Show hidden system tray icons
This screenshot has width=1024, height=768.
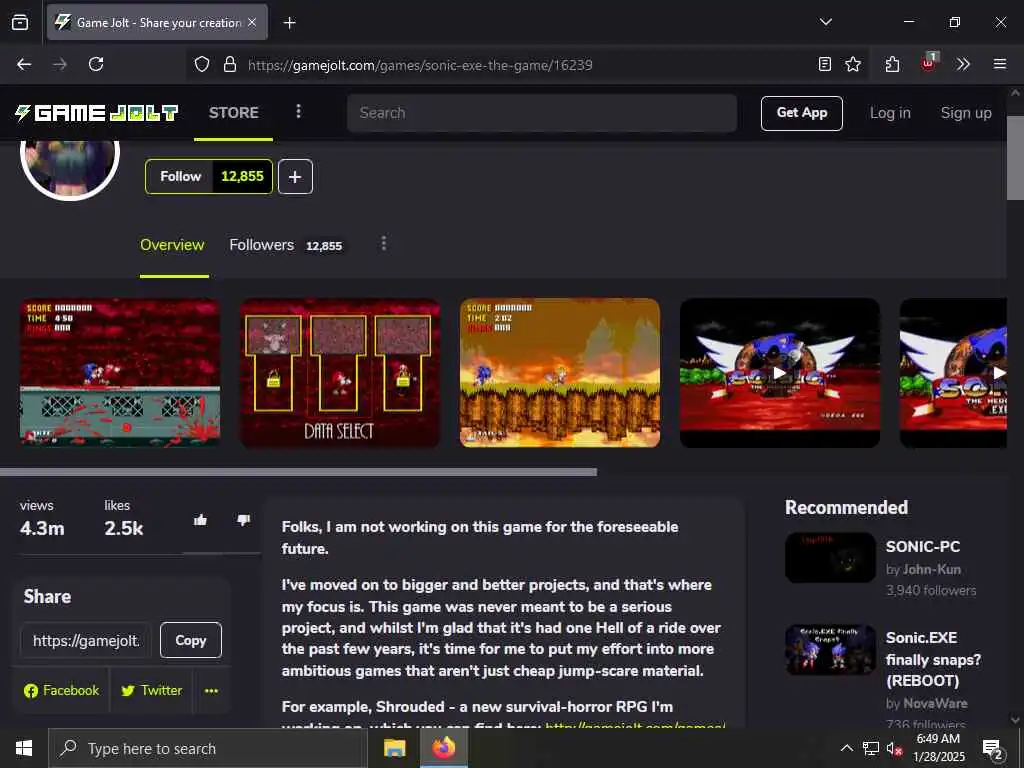click(x=846, y=748)
